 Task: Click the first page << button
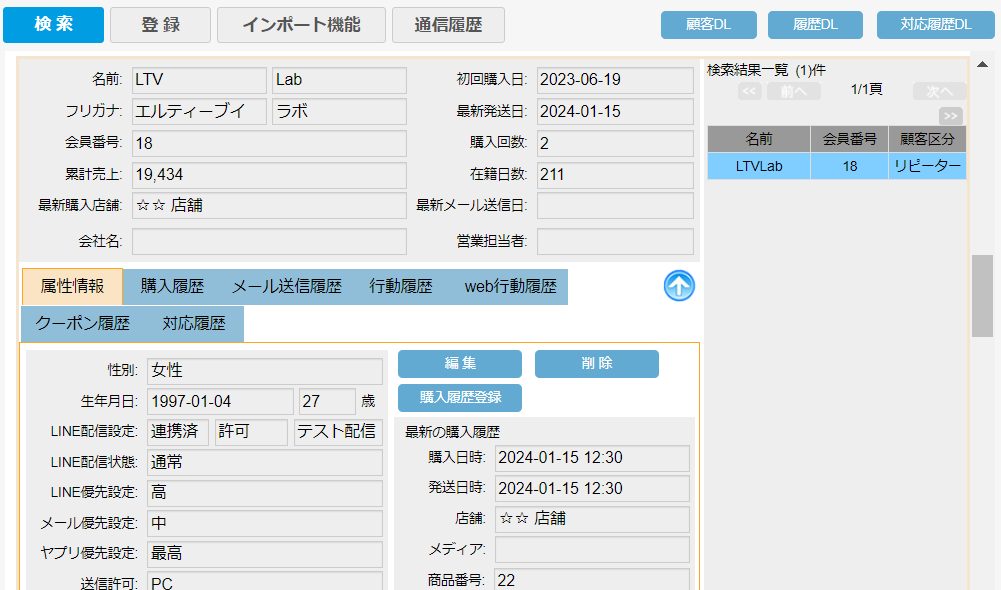click(x=749, y=91)
